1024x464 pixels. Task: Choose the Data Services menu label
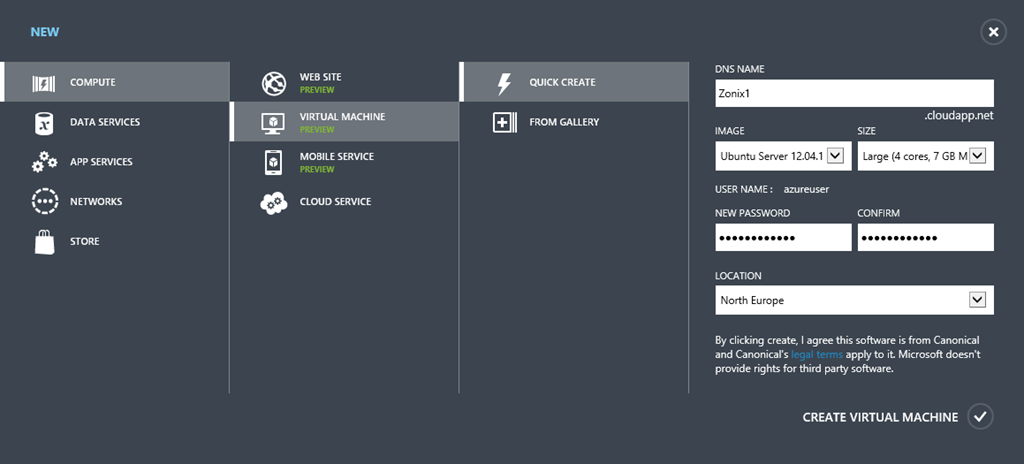pyautogui.click(x=105, y=122)
